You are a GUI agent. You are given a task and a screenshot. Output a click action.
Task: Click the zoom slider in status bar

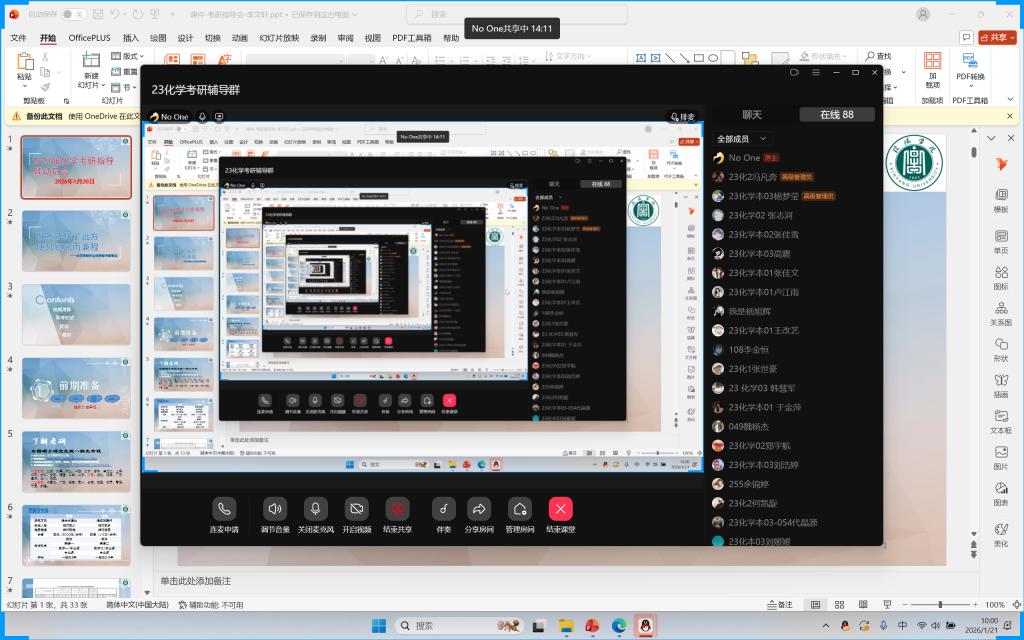(x=941, y=605)
